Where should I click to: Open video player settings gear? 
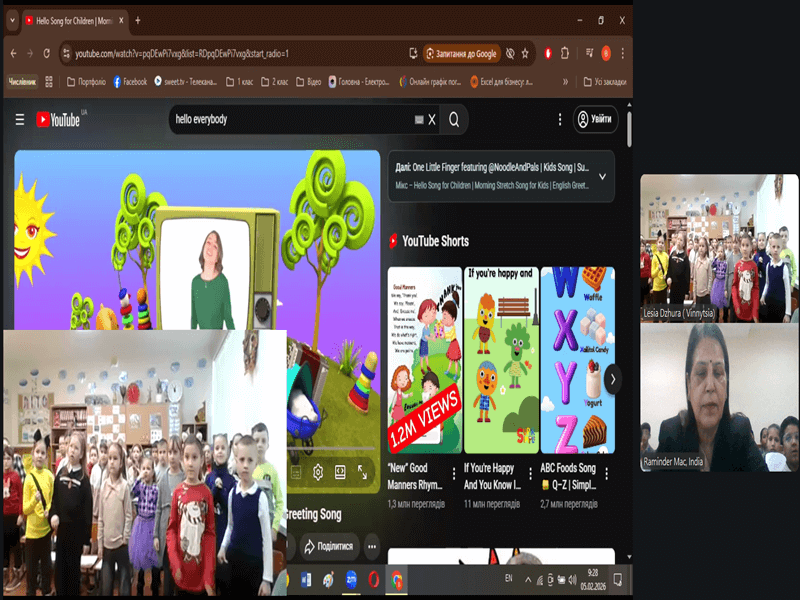pyautogui.click(x=318, y=472)
